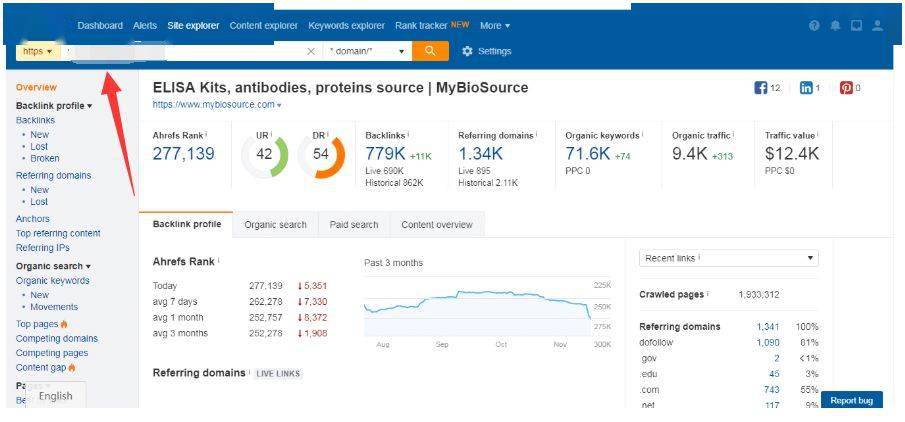Open Overview in the sidebar
The image size is (905, 422).
point(36,87)
